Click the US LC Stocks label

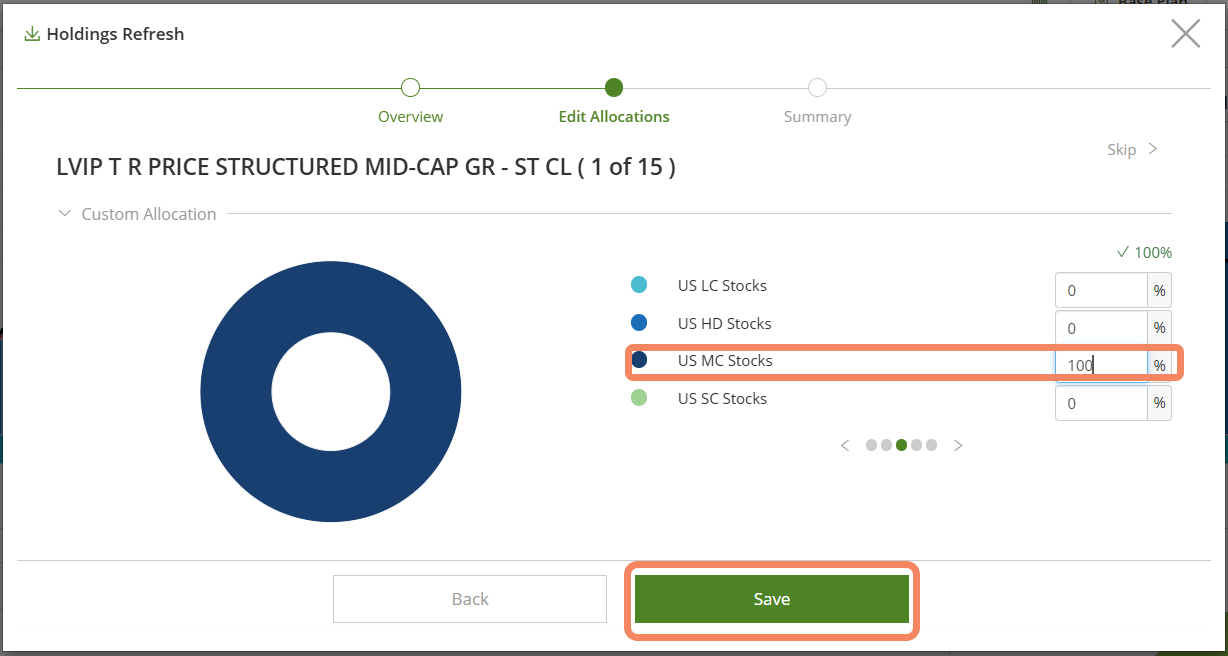(x=722, y=286)
